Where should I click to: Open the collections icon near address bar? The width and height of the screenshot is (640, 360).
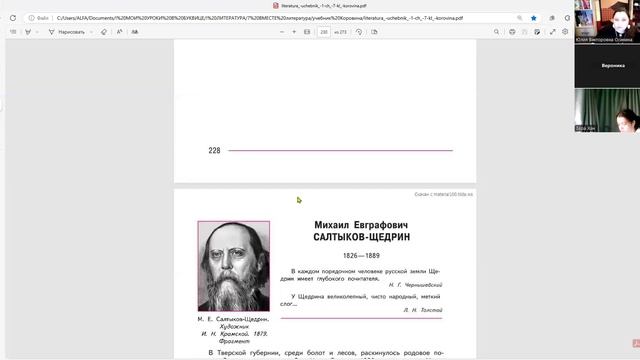click(552, 18)
